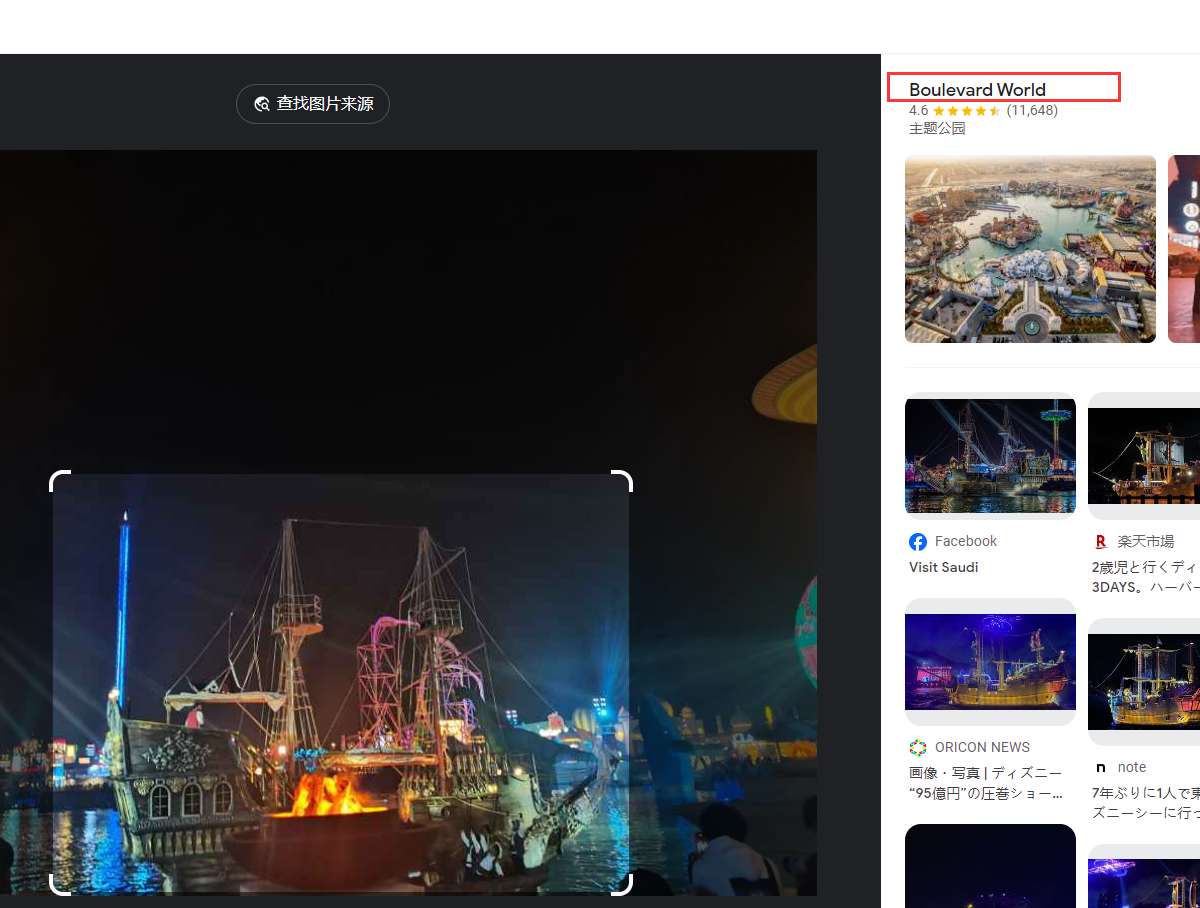Click the 主题公园 category label
The image size is (1200, 908).
[x=937, y=128]
